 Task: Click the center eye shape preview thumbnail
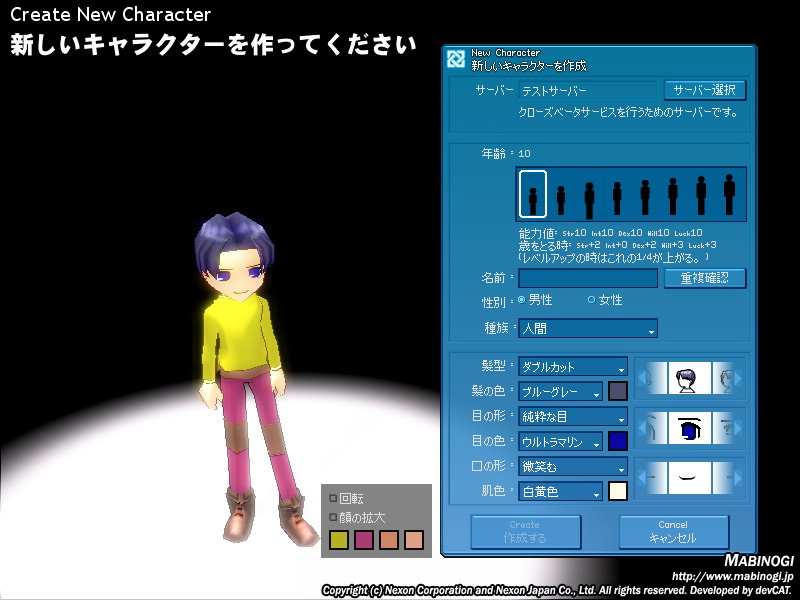(x=689, y=428)
